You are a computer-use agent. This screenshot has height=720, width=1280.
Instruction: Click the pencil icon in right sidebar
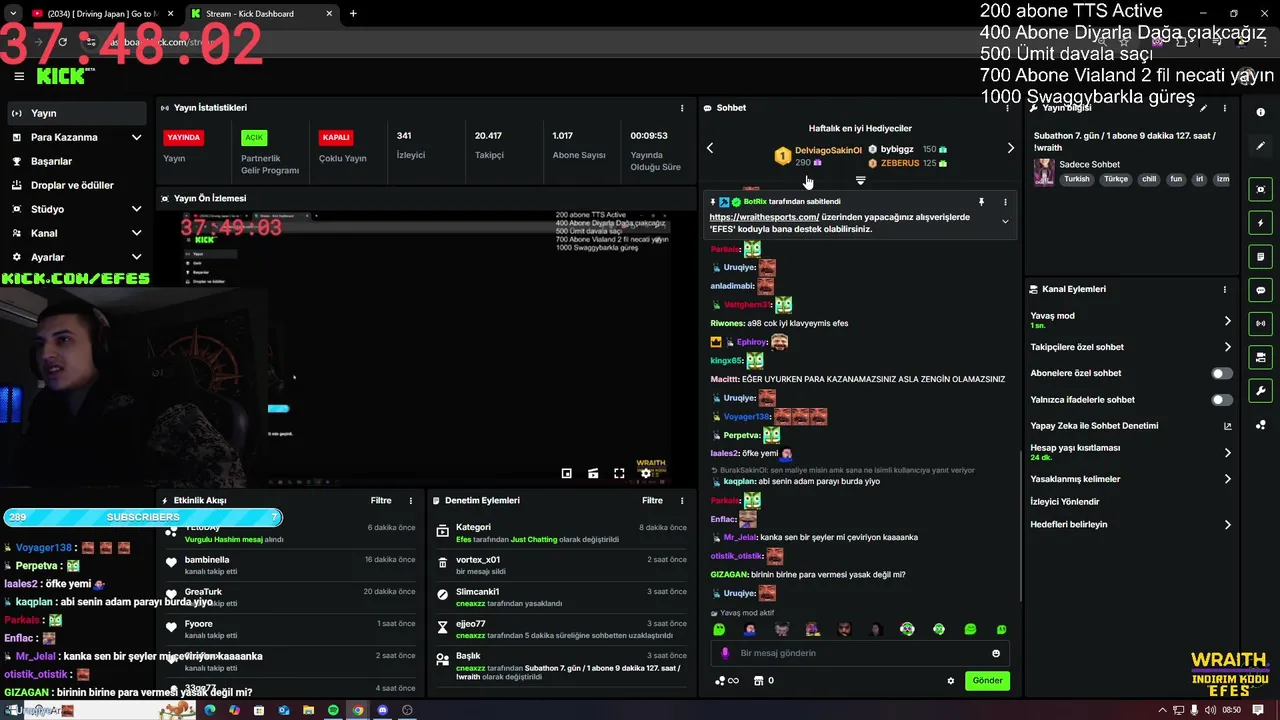pyautogui.click(x=1261, y=146)
